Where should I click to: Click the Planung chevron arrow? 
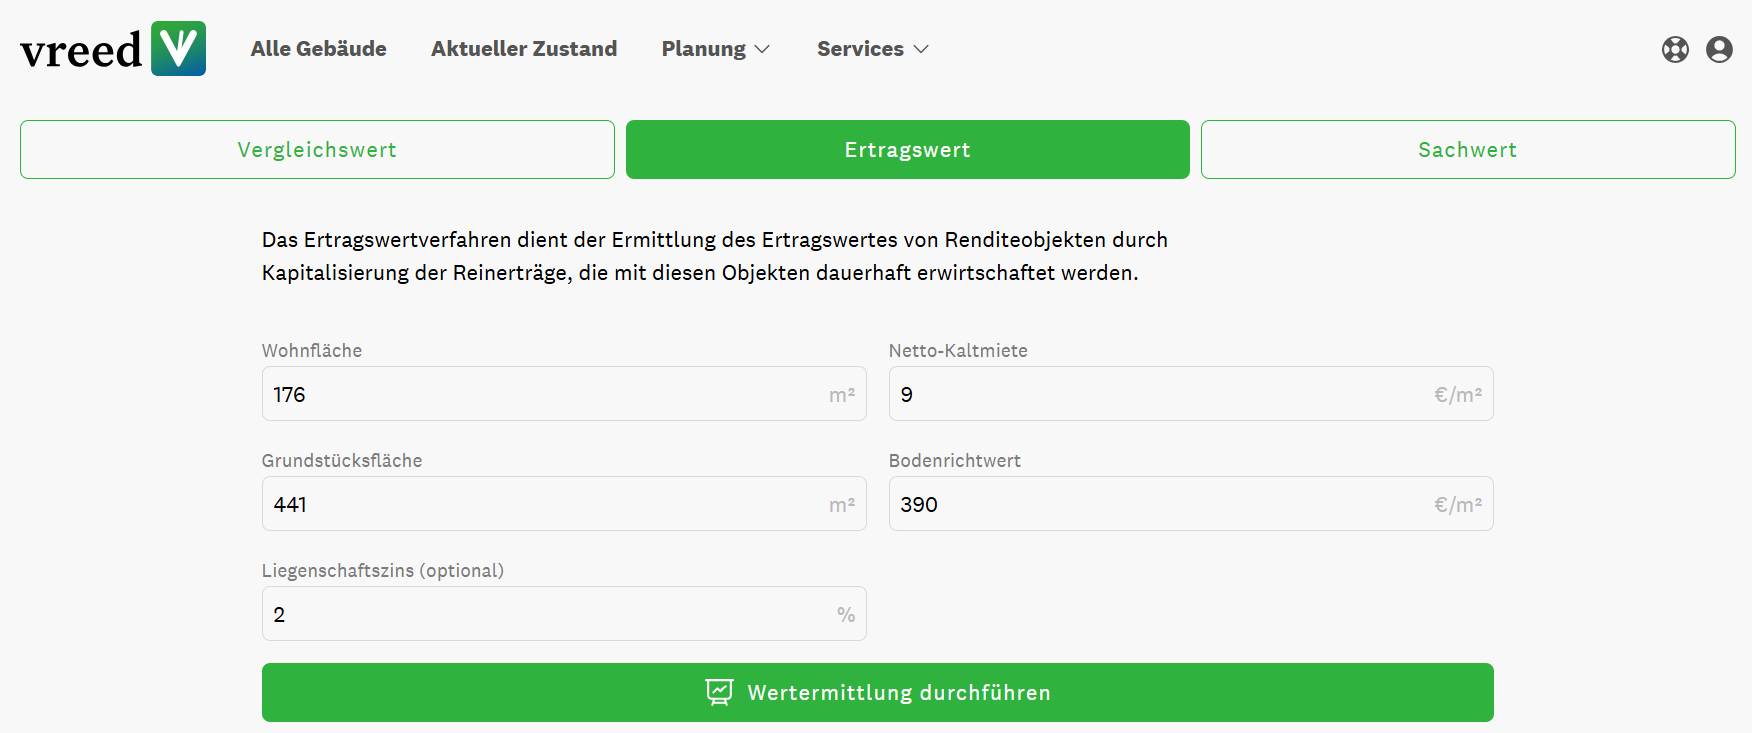coord(762,49)
